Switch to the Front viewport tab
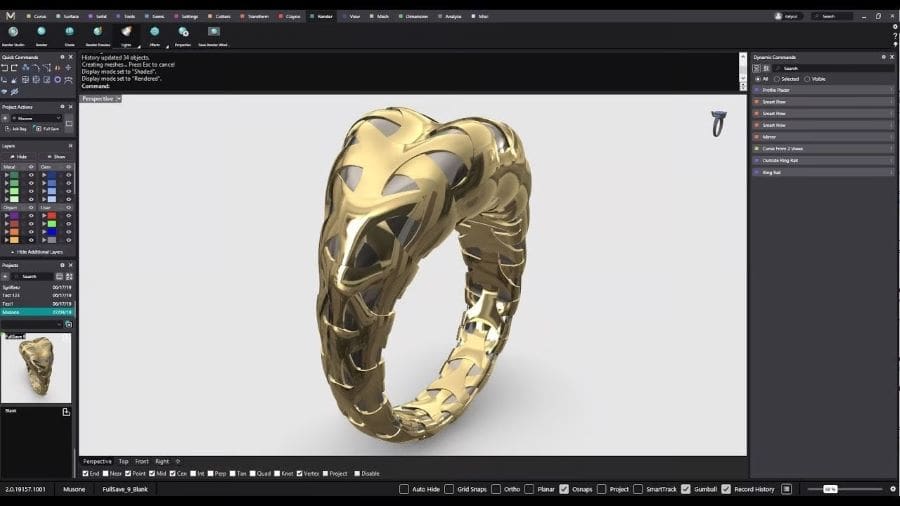The height and width of the screenshot is (506, 900). [x=142, y=461]
